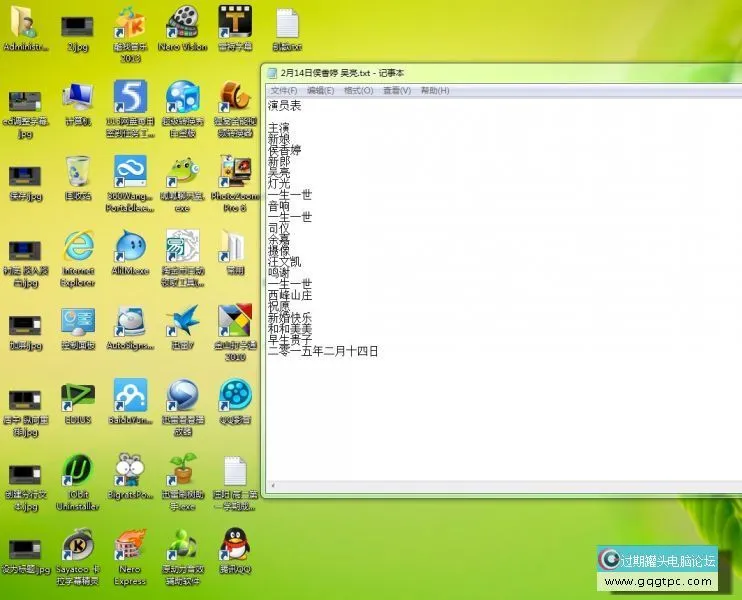Viewport: 742px width, 600px height.
Task: Open Notepad 查看(V) menu
Action: click(x=397, y=90)
